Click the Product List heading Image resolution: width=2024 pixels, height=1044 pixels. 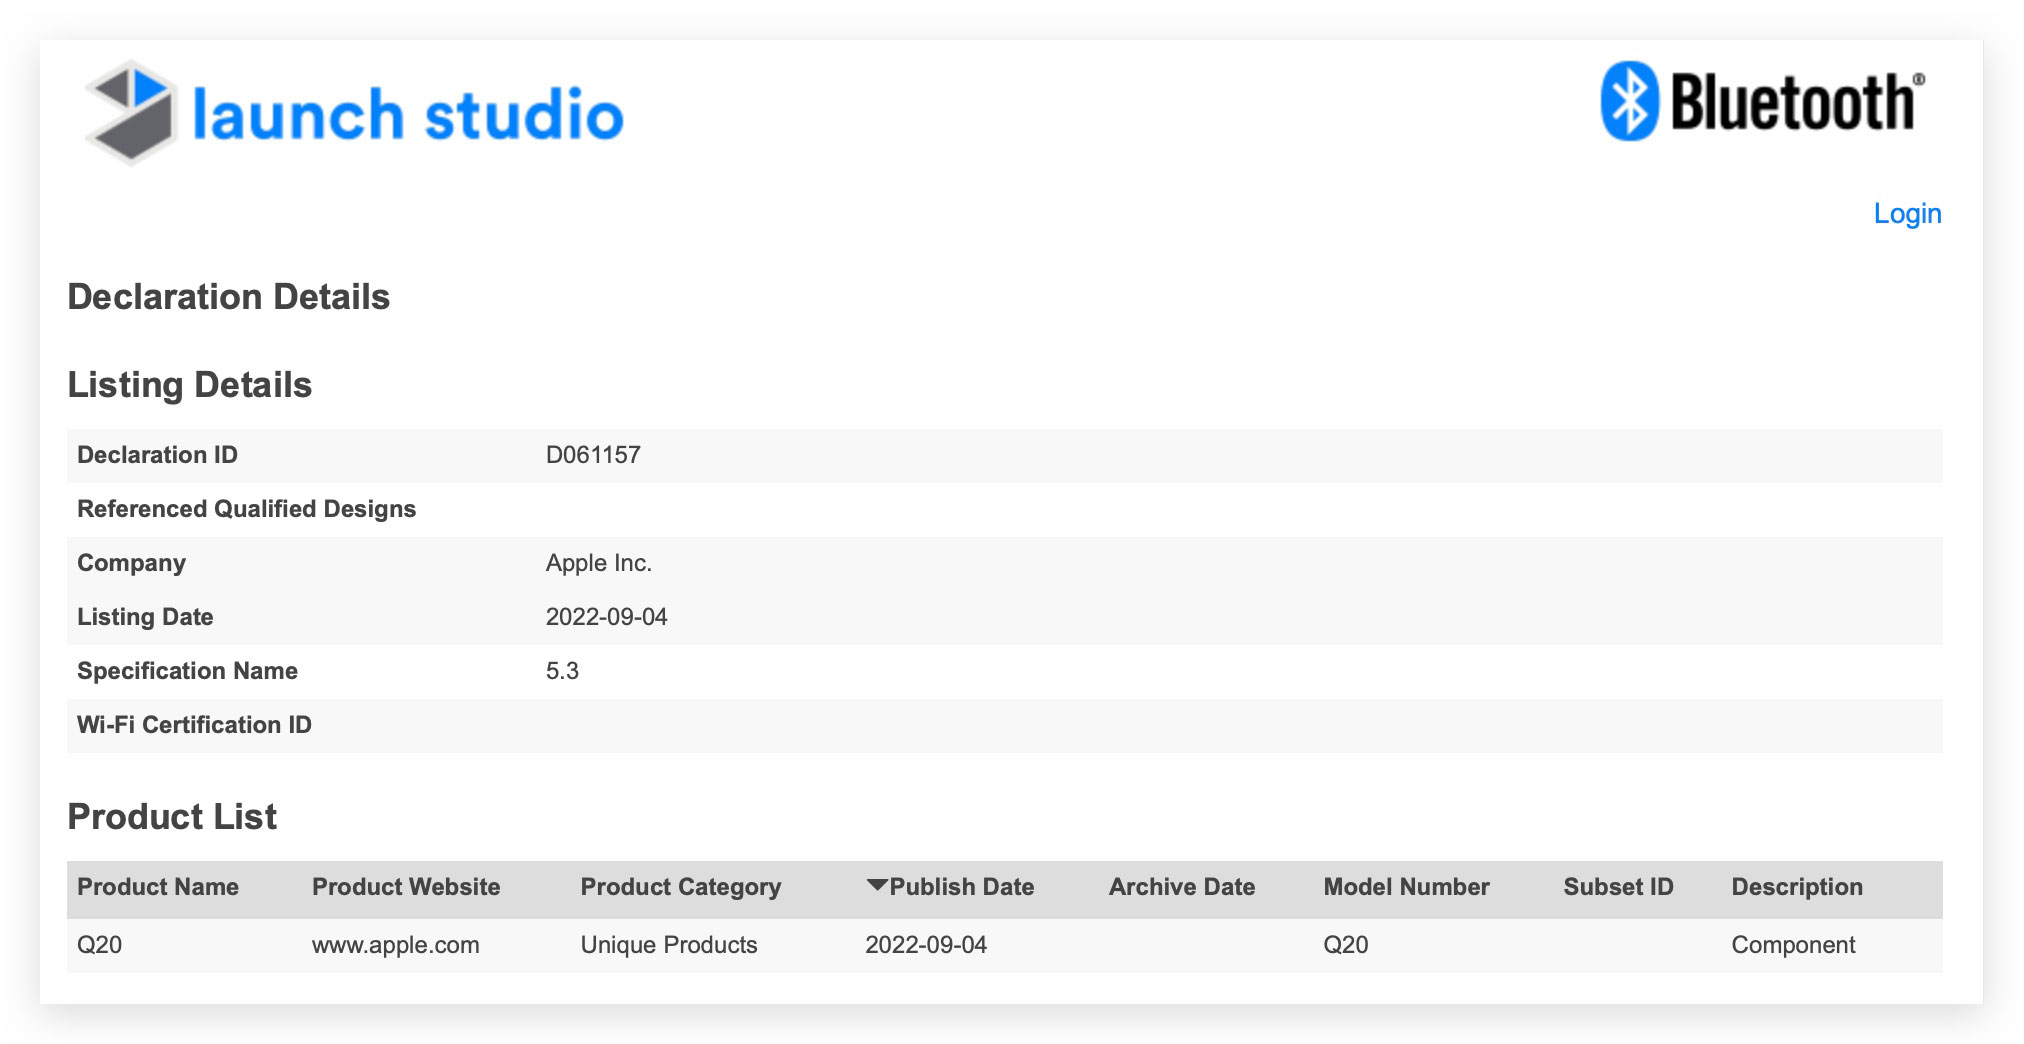coord(172,817)
